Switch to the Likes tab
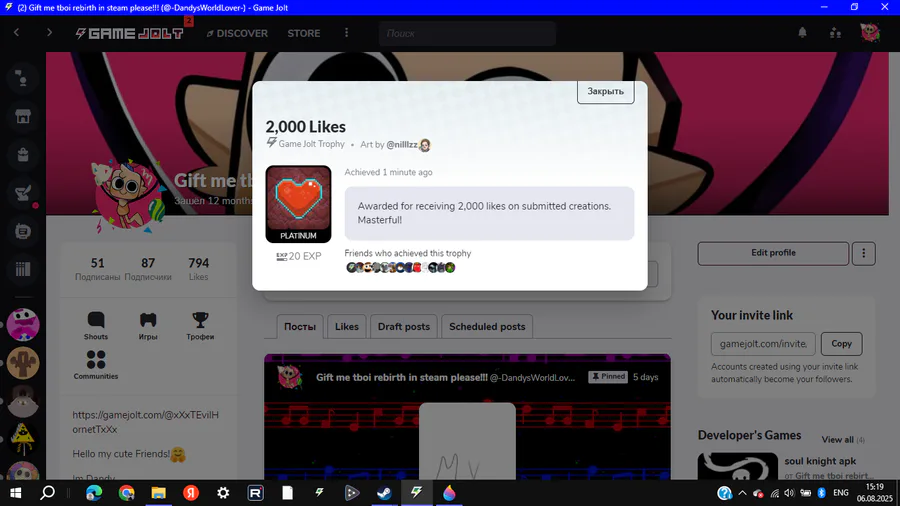 click(347, 326)
